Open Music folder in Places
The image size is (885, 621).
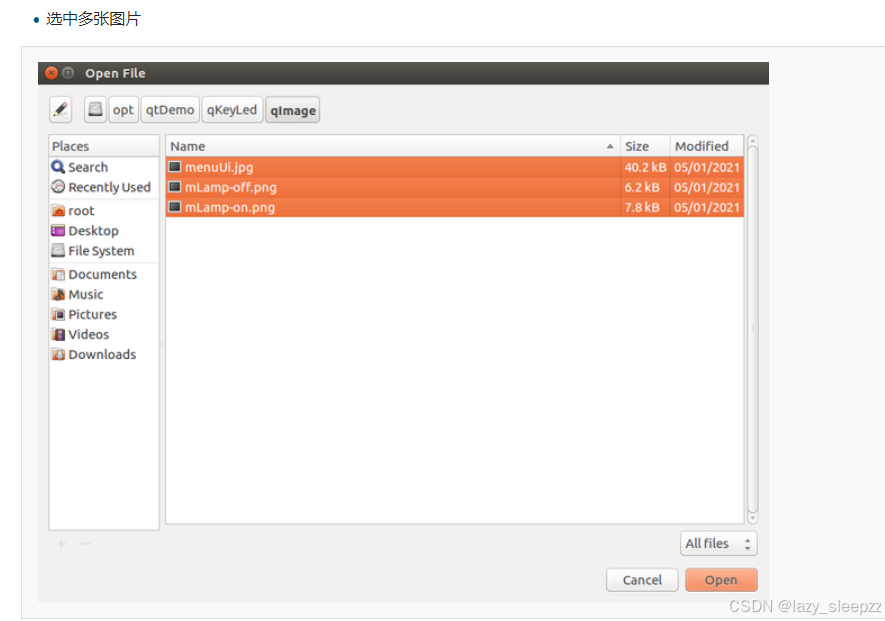click(x=104, y=294)
